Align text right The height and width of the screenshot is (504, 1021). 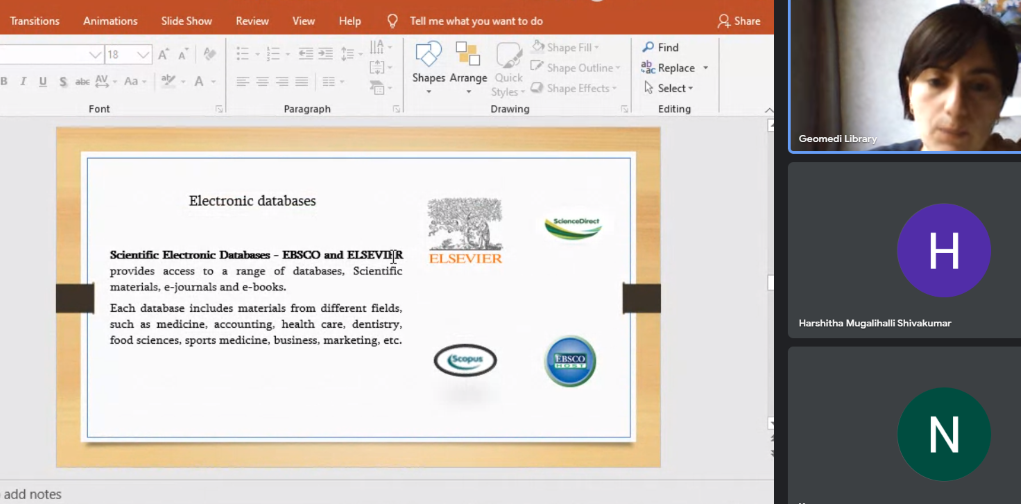[x=282, y=81]
